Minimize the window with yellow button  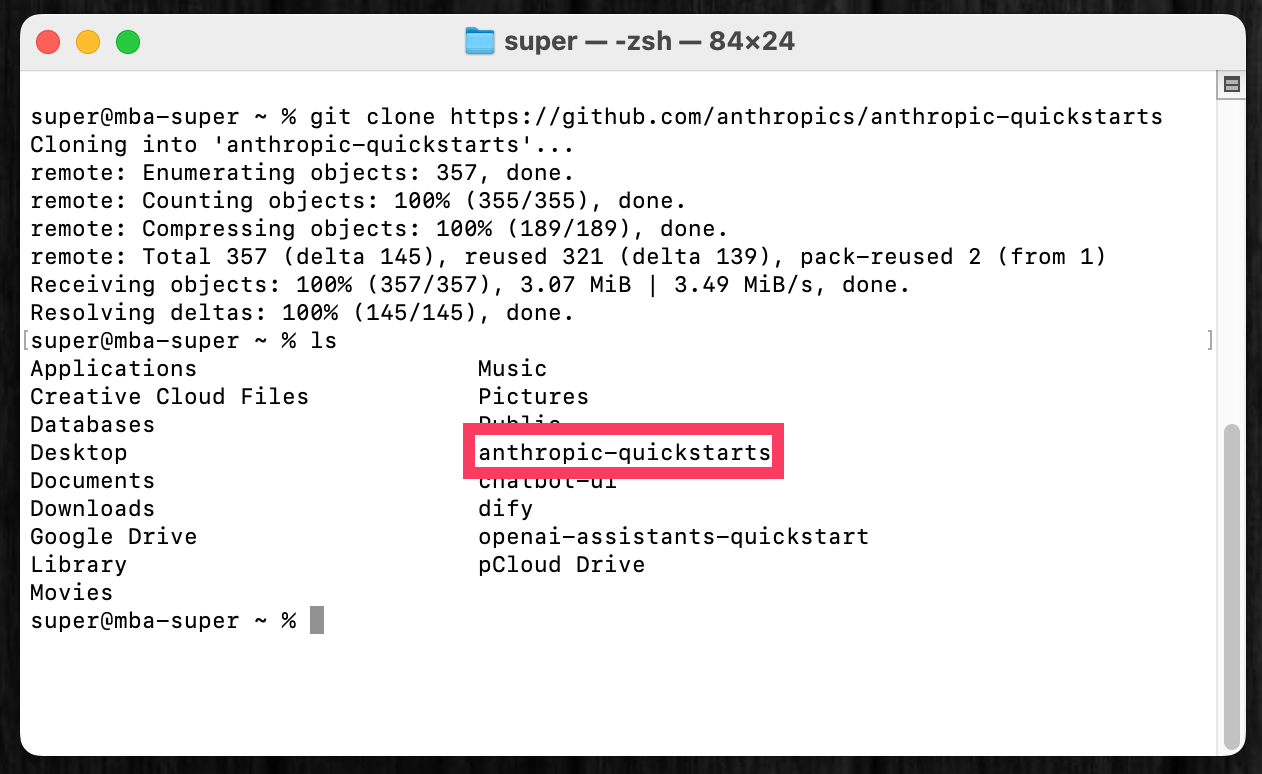click(88, 42)
